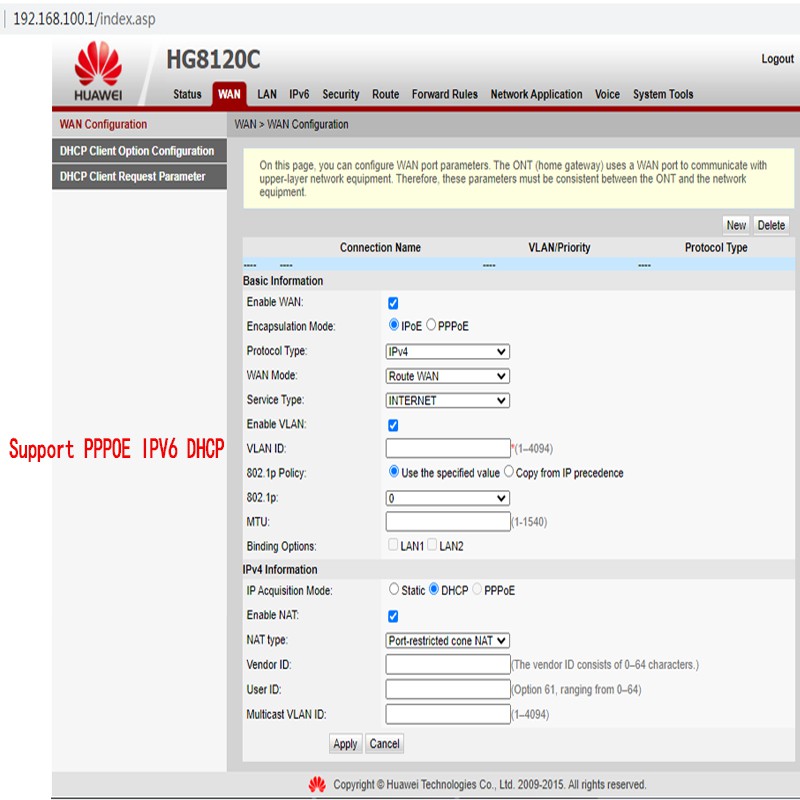Viewport: 800px width, 800px height.
Task: Select IPoE encapsulation mode
Action: click(x=393, y=324)
